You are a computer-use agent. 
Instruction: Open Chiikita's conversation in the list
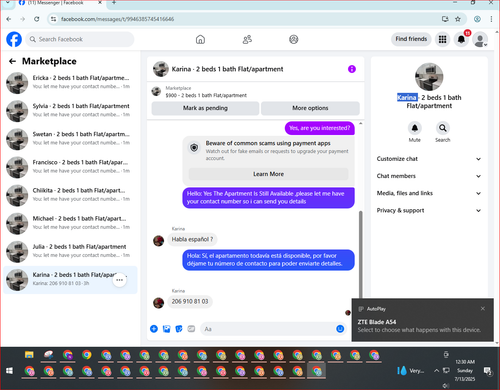pos(70,195)
